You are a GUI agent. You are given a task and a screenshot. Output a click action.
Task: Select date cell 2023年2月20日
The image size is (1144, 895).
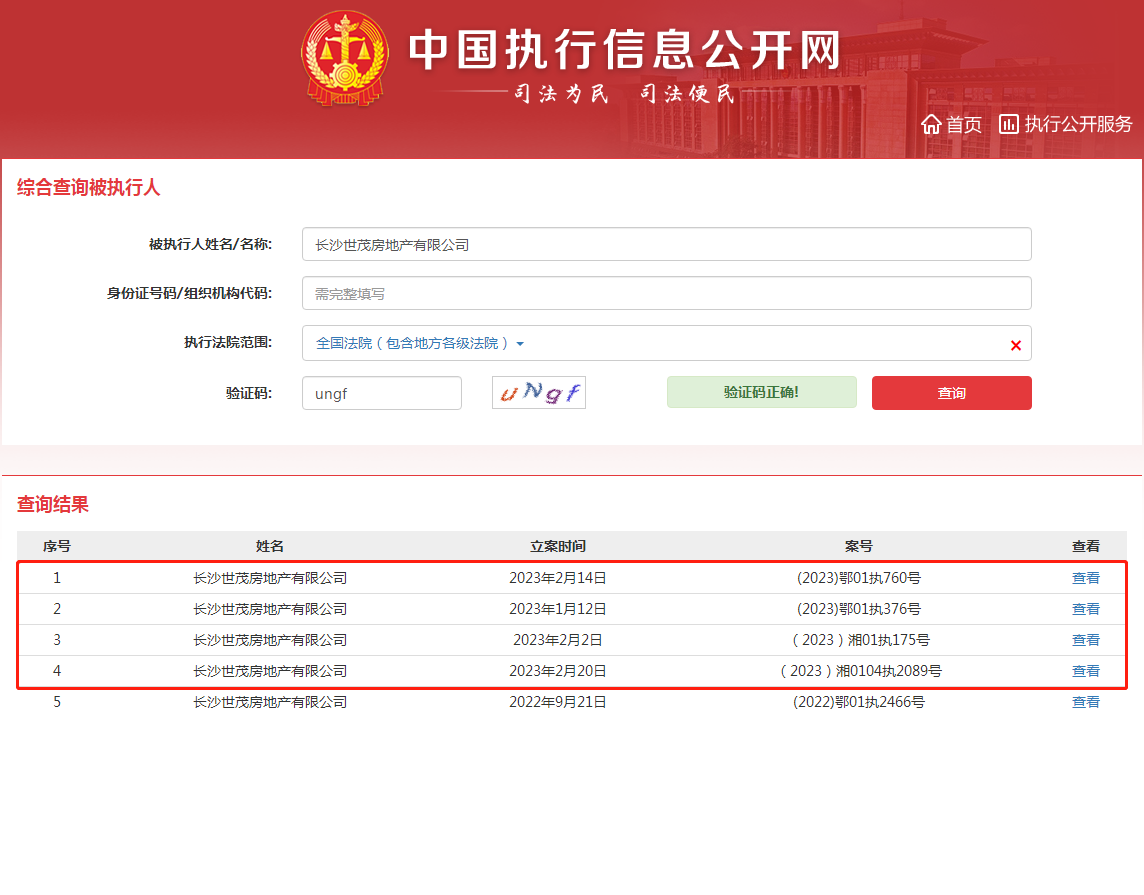(557, 671)
